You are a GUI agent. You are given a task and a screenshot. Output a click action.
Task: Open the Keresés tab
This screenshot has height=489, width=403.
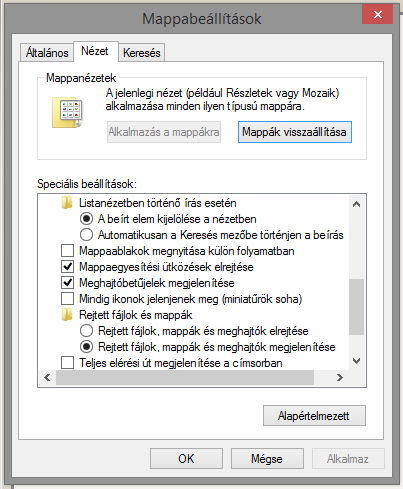click(142, 53)
